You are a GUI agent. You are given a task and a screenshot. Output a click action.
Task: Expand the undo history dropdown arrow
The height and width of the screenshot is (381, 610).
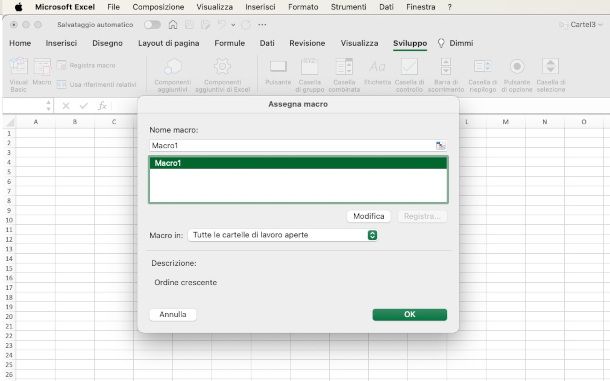click(x=233, y=25)
